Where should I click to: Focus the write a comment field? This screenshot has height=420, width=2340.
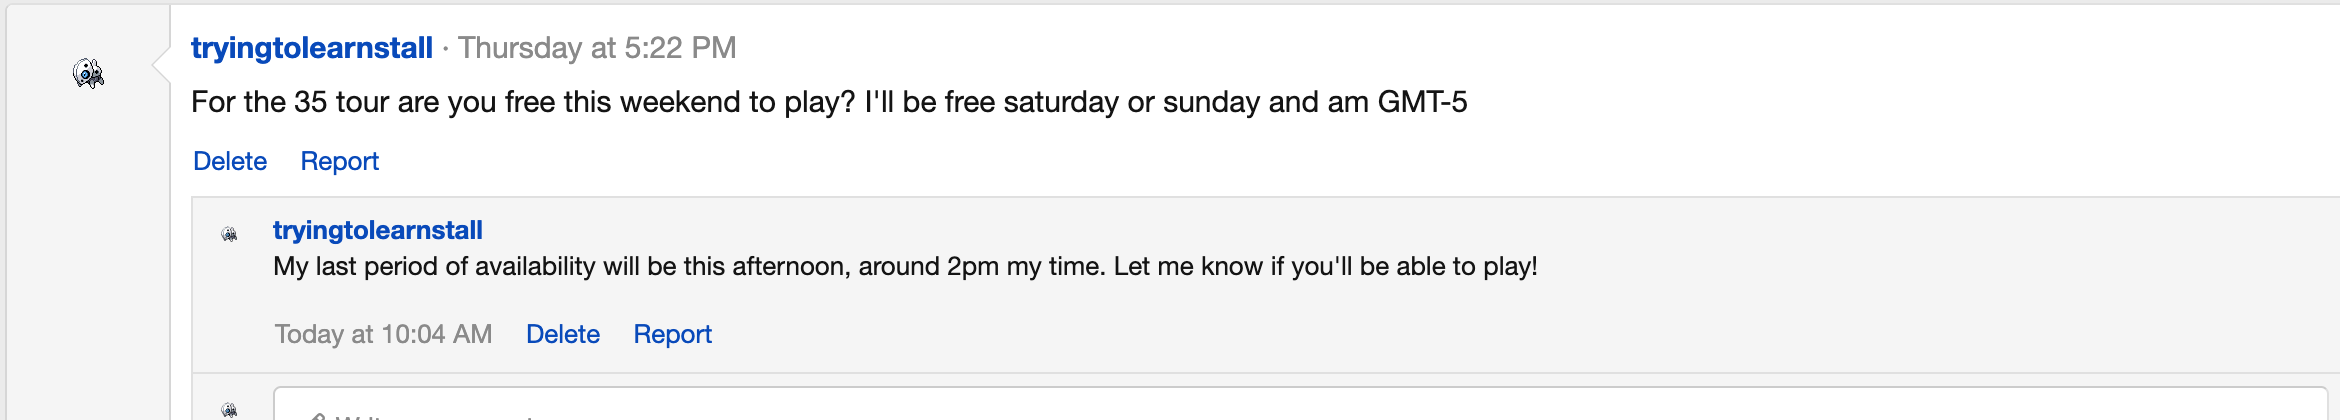(x=1300, y=404)
